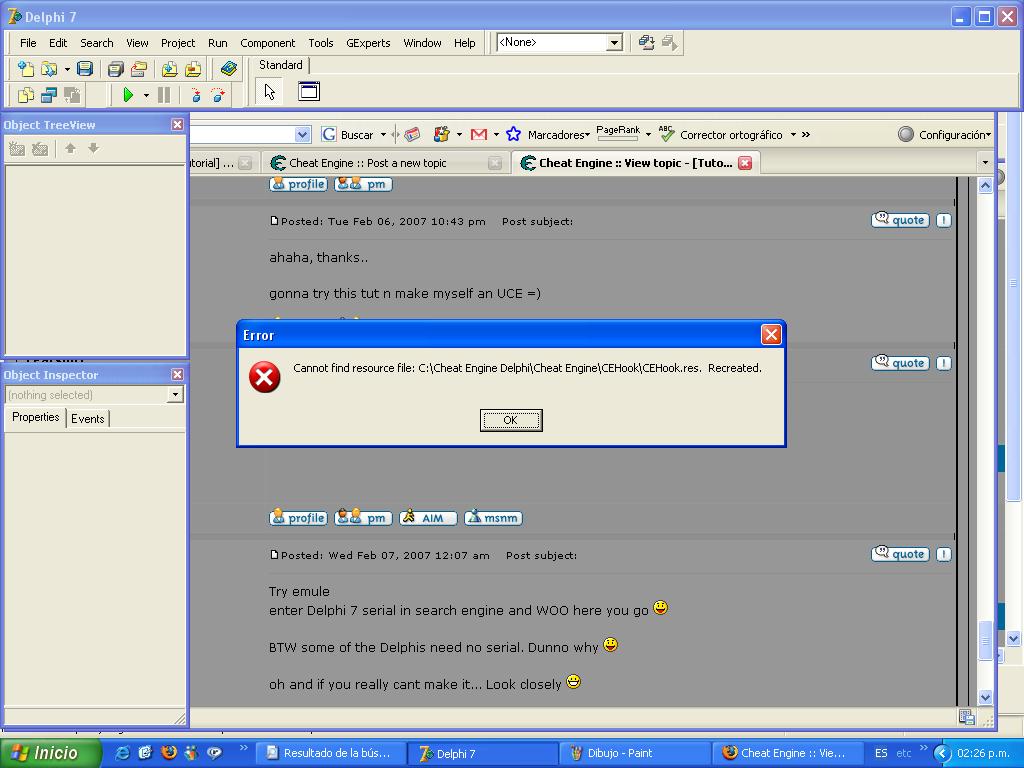Screen dimensions: 1024x768
Task: Click the New Items icon in Delphi toolbar
Action: click(25, 69)
